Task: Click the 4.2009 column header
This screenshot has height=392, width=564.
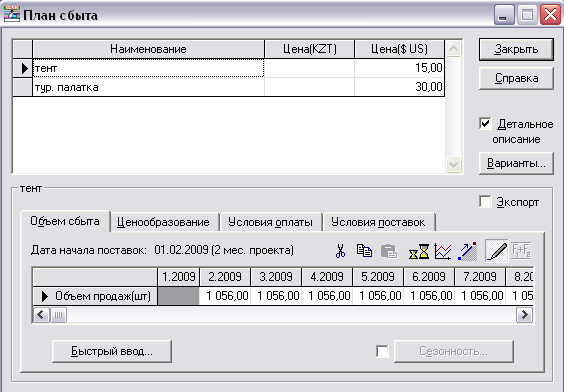Action: (x=327, y=277)
